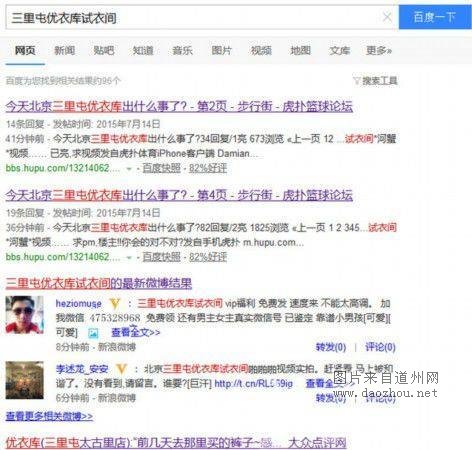Click the picture icon in heziomuse's post
Image resolution: width=472 pixels, height=450 pixels.
(93, 333)
